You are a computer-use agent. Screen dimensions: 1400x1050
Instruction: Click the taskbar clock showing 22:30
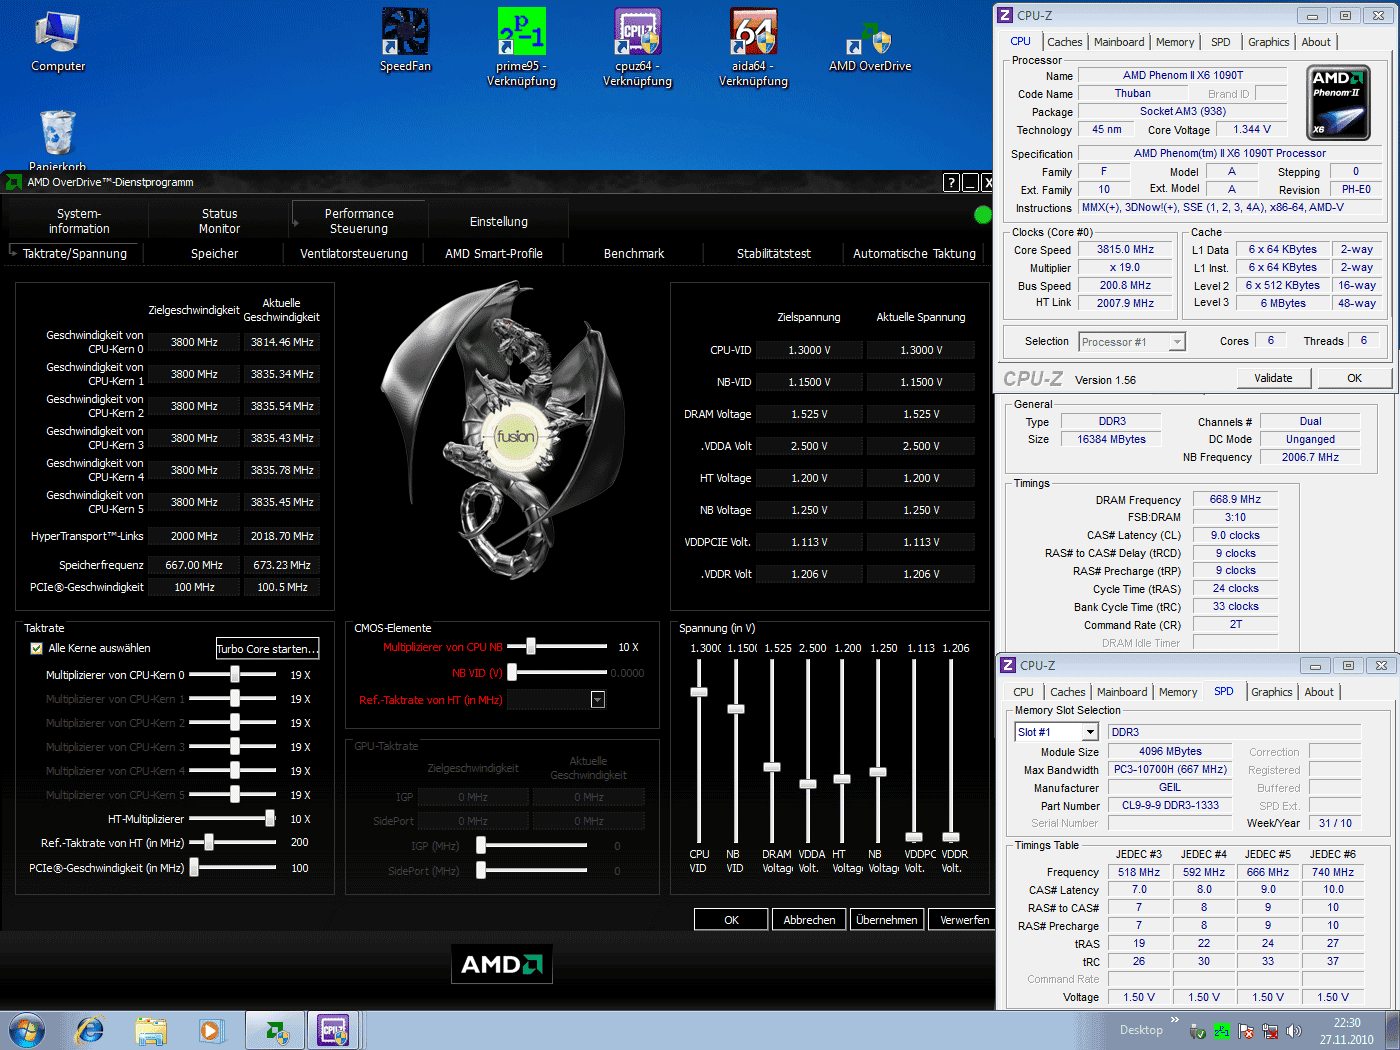[1347, 1031]
